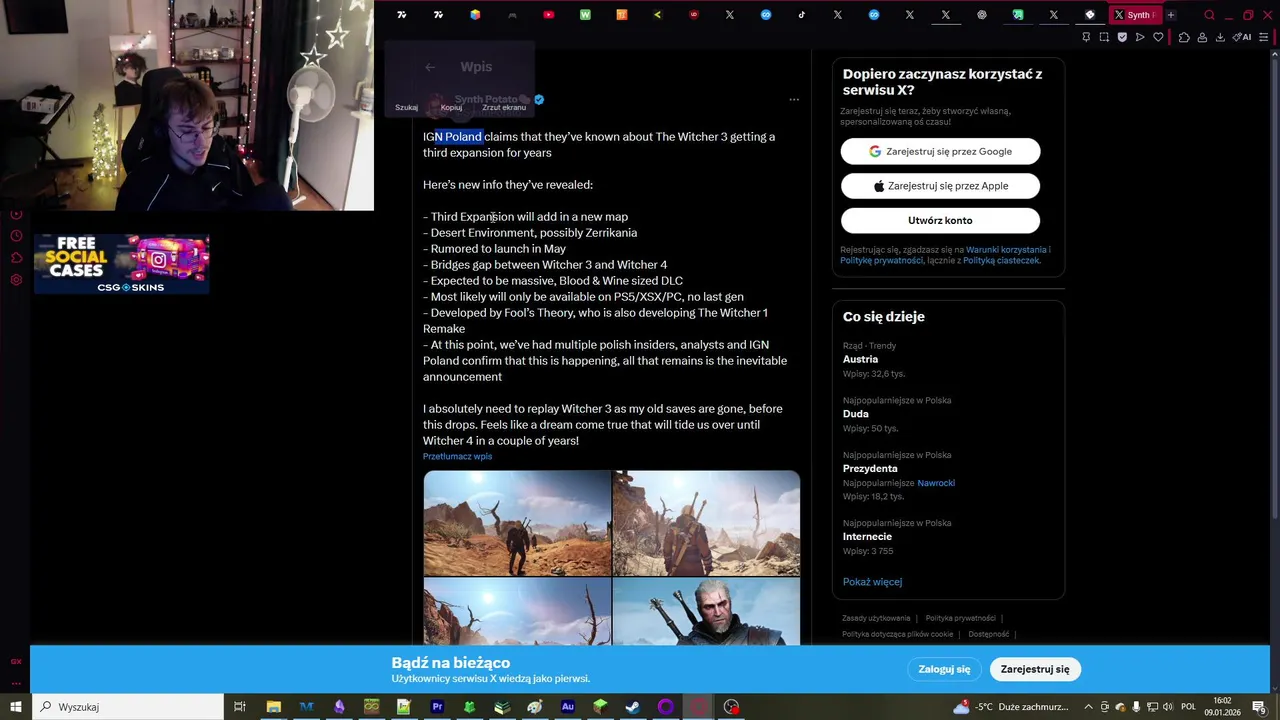Click the pin icon in address toolbar

click(1086, 37)
